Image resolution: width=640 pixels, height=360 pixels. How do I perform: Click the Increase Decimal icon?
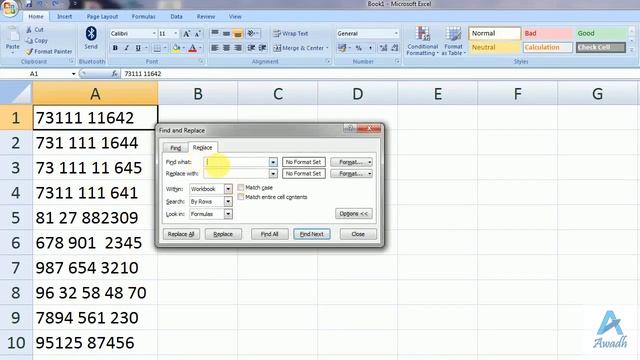383,48
